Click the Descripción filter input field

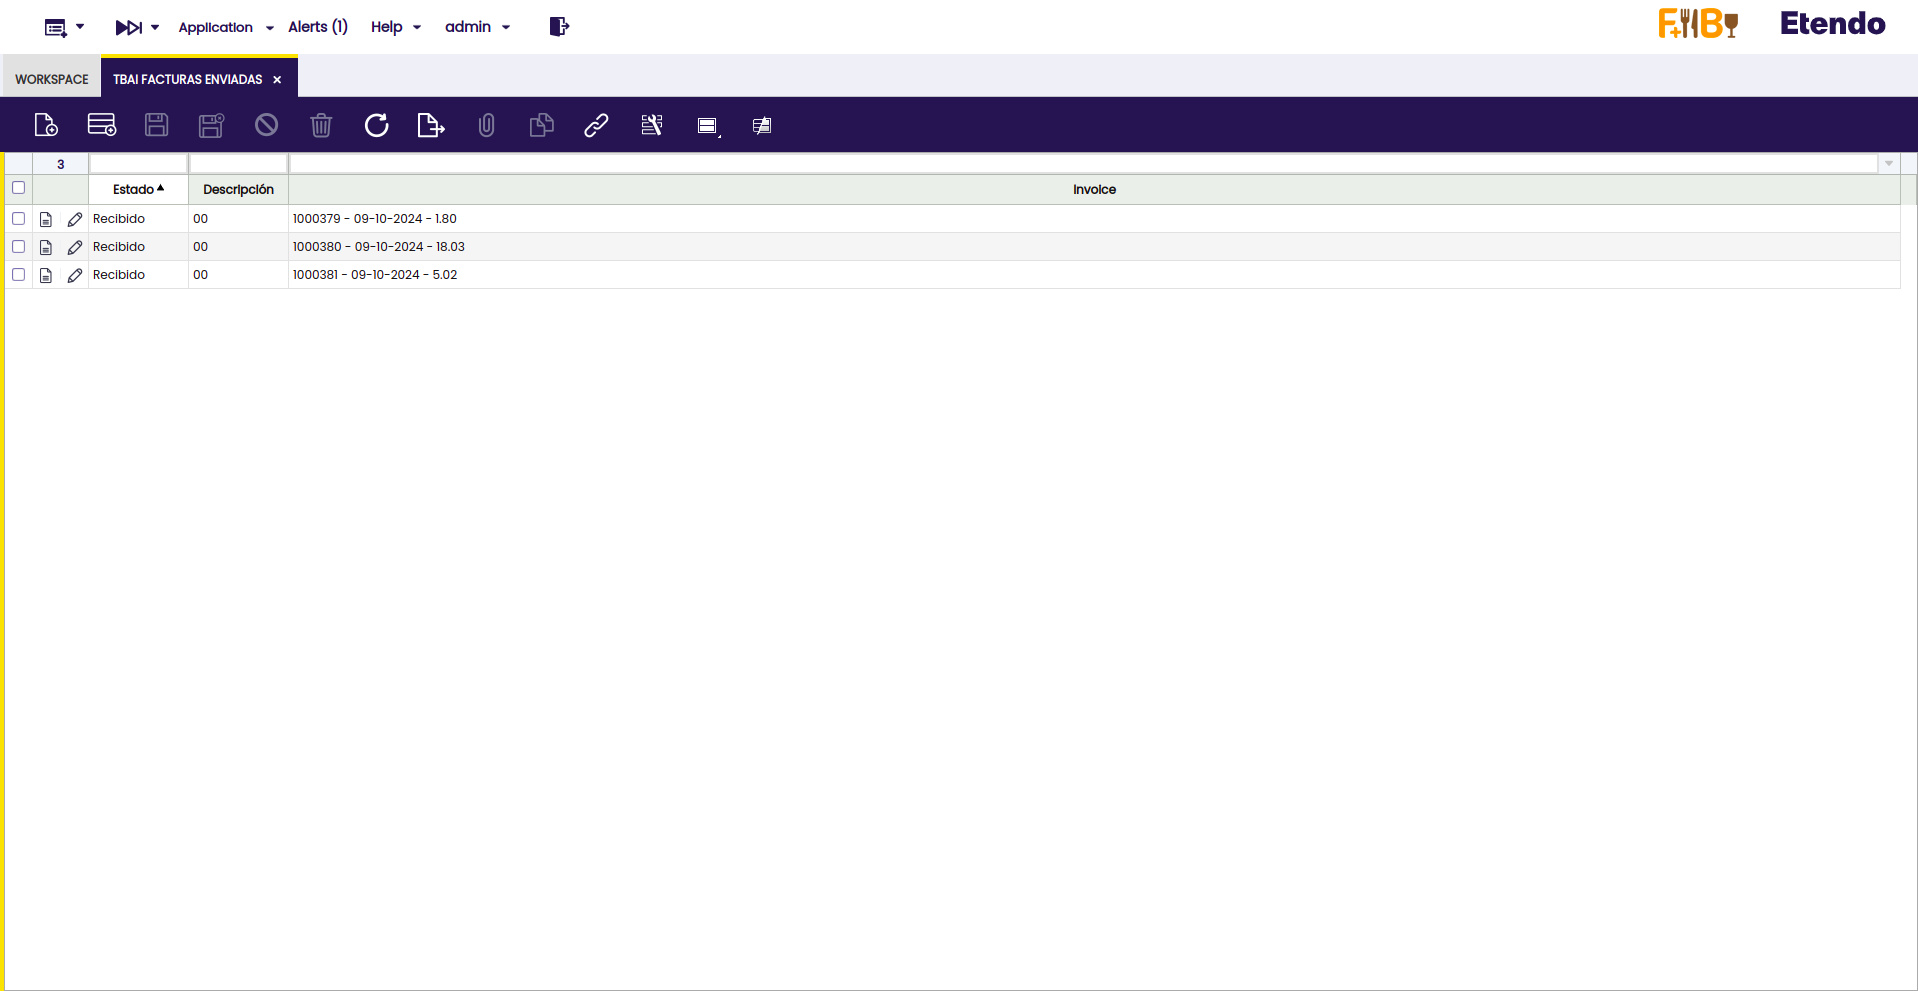[239, 164]
